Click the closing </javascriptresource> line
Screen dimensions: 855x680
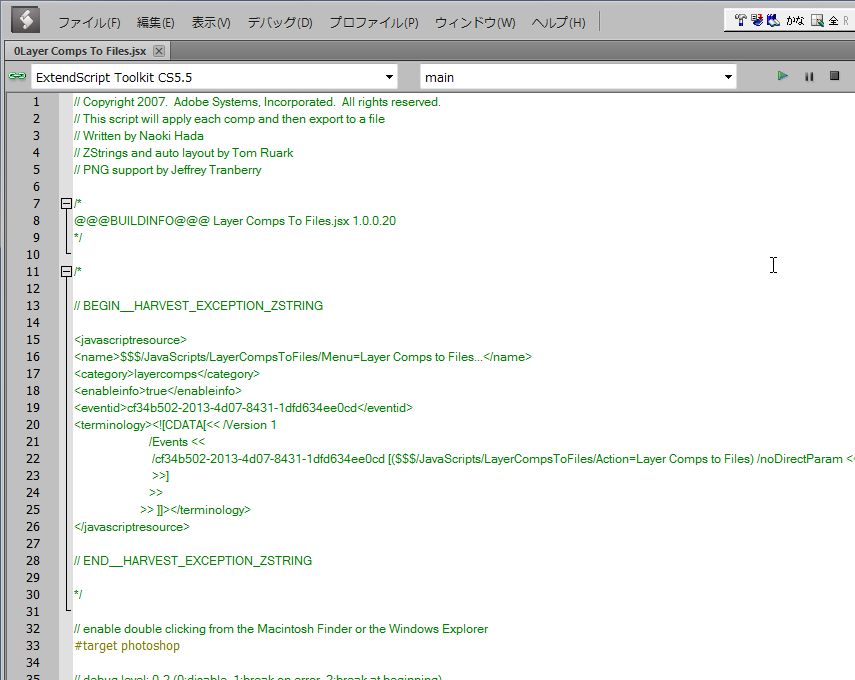point(131,527)
